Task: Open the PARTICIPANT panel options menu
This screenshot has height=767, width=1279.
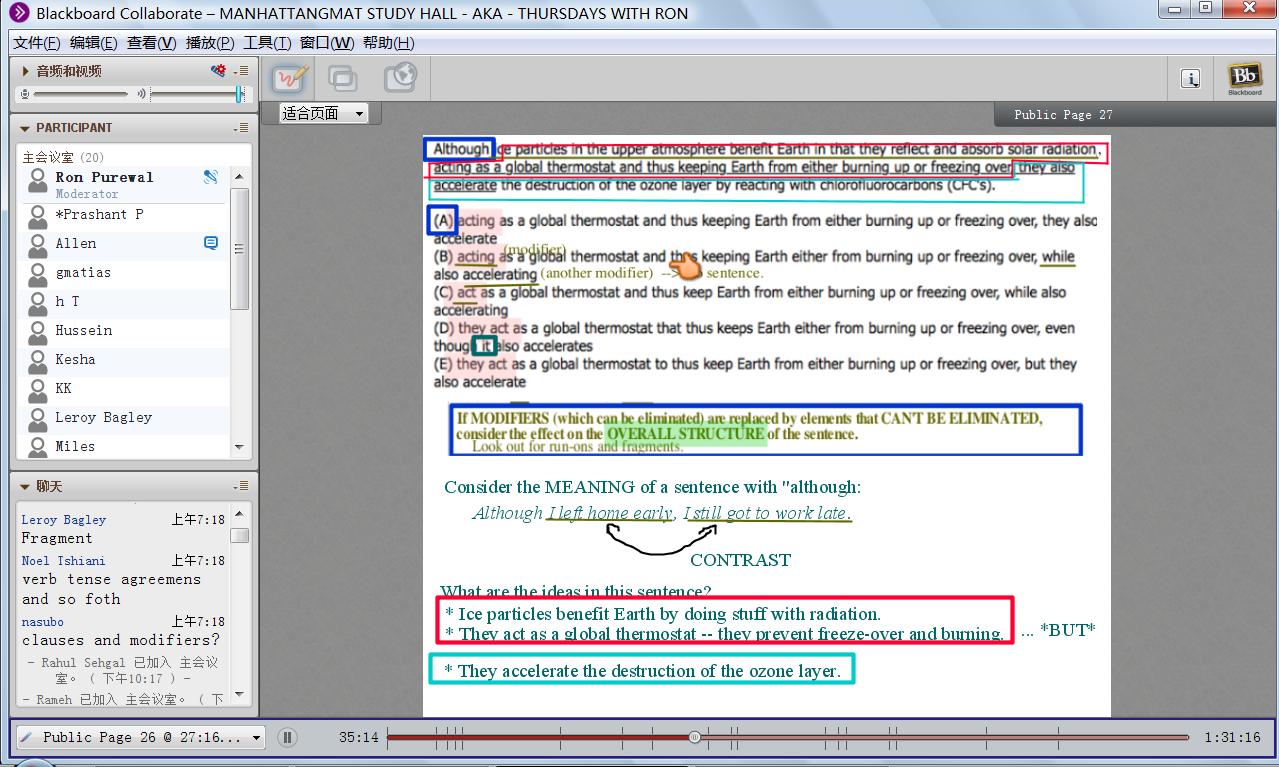Action: coord(241,128)
